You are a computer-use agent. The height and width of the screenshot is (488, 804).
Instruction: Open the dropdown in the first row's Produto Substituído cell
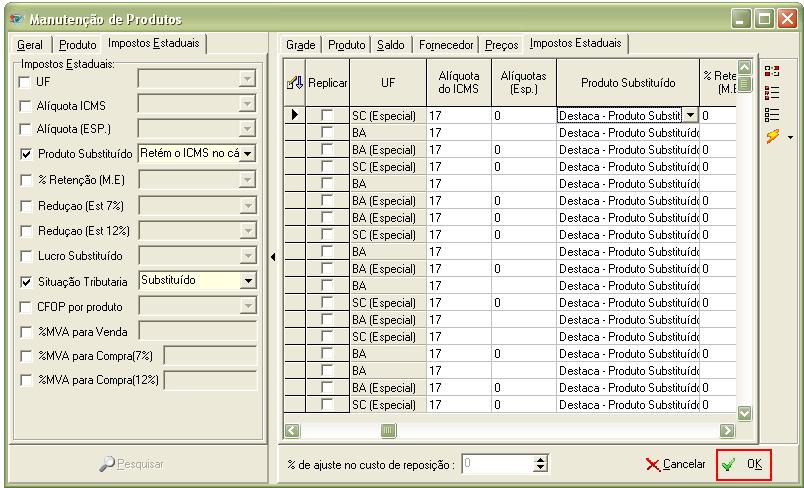691,115
